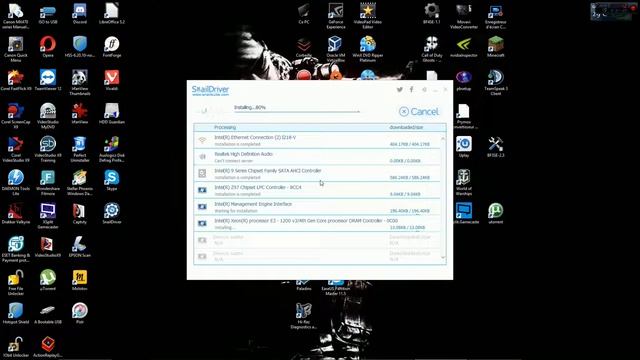Open the TeamViewer 12 desktop icon
The width and height of the screenshot is (640, 360).
(x=48, y=80)
